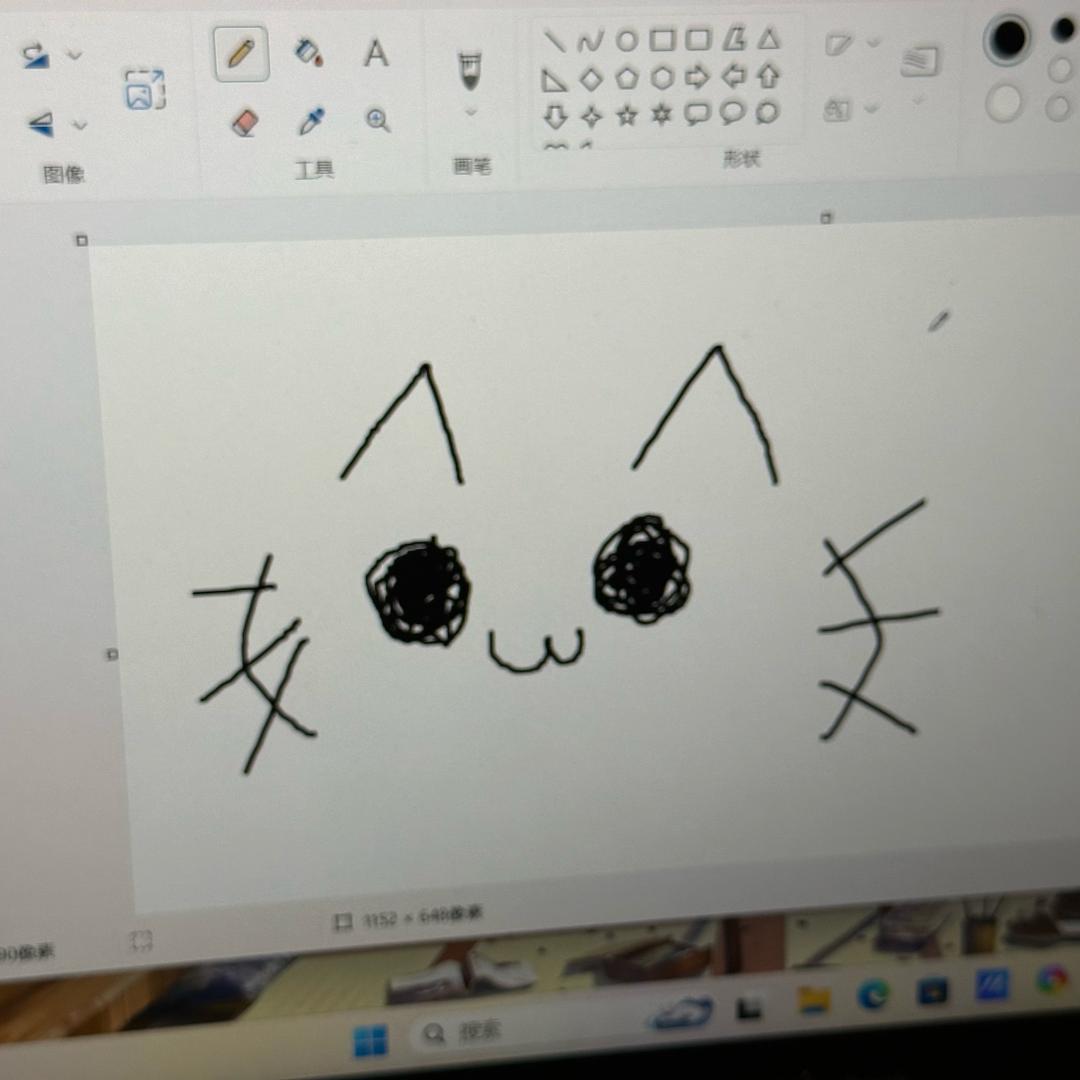Expand the Rotate dropdown arrow
The image size is (1080, 1080).
click(x=75, y=55)
